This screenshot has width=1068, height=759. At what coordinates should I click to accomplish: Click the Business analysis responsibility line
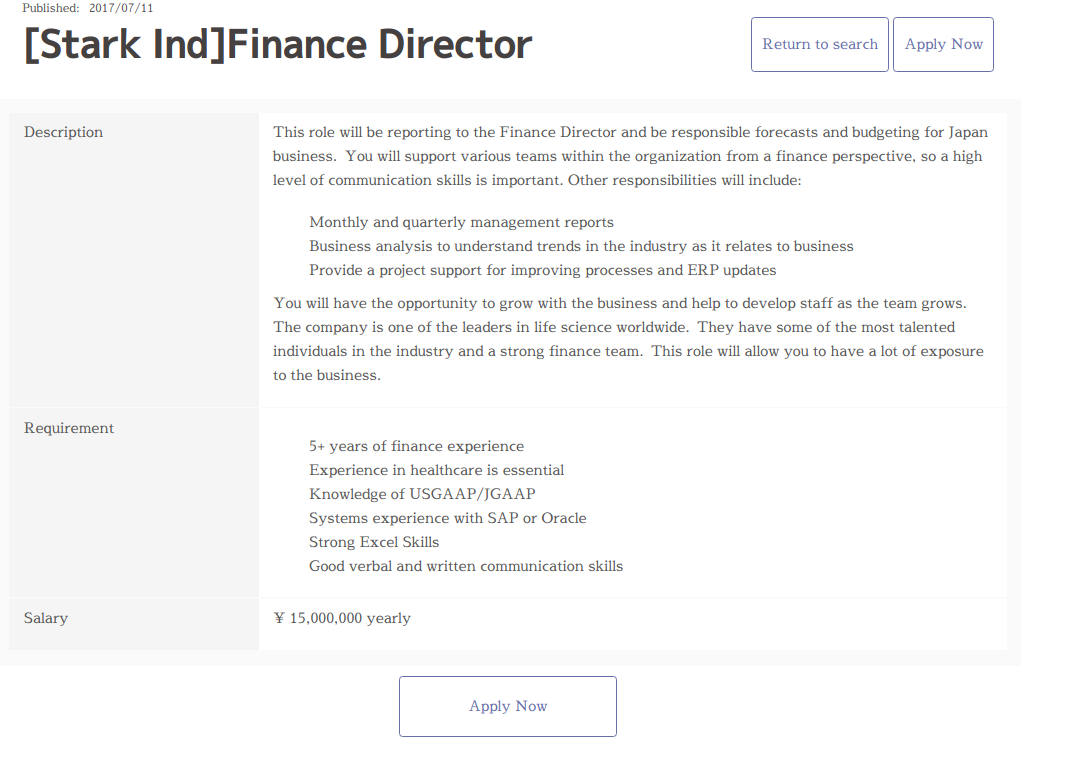coord(581,246)
